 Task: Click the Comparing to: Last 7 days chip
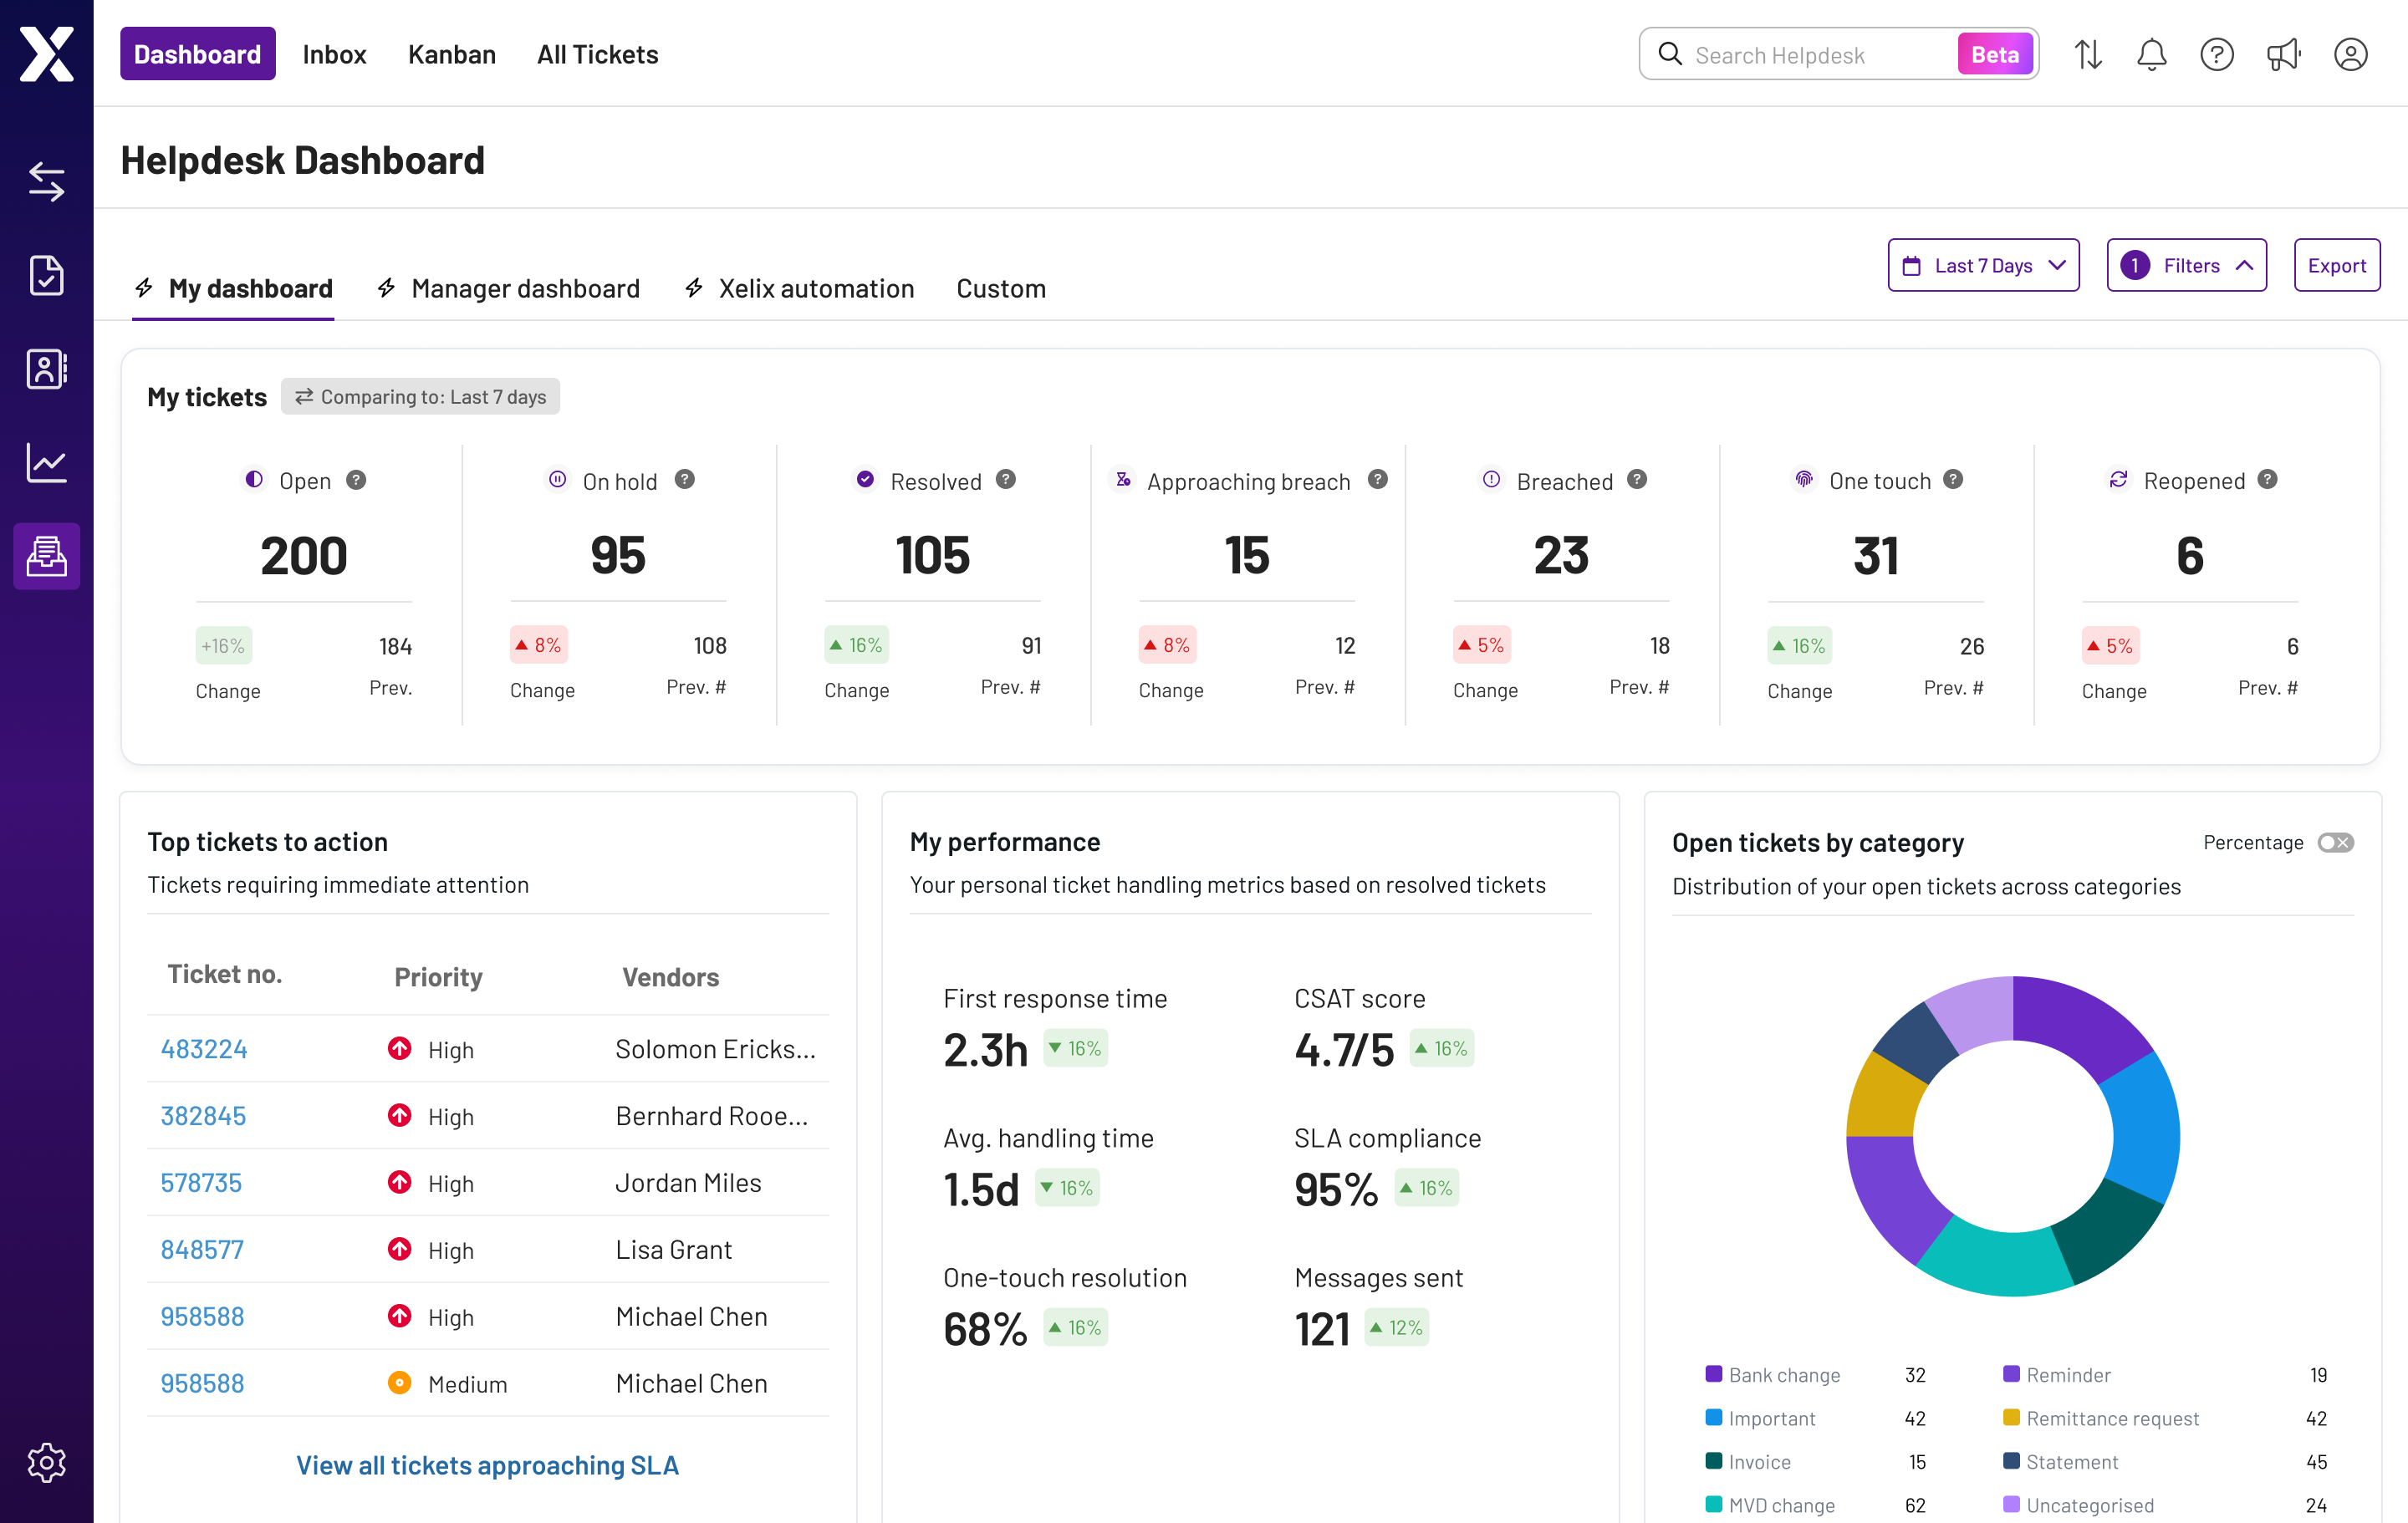(420, 397)
